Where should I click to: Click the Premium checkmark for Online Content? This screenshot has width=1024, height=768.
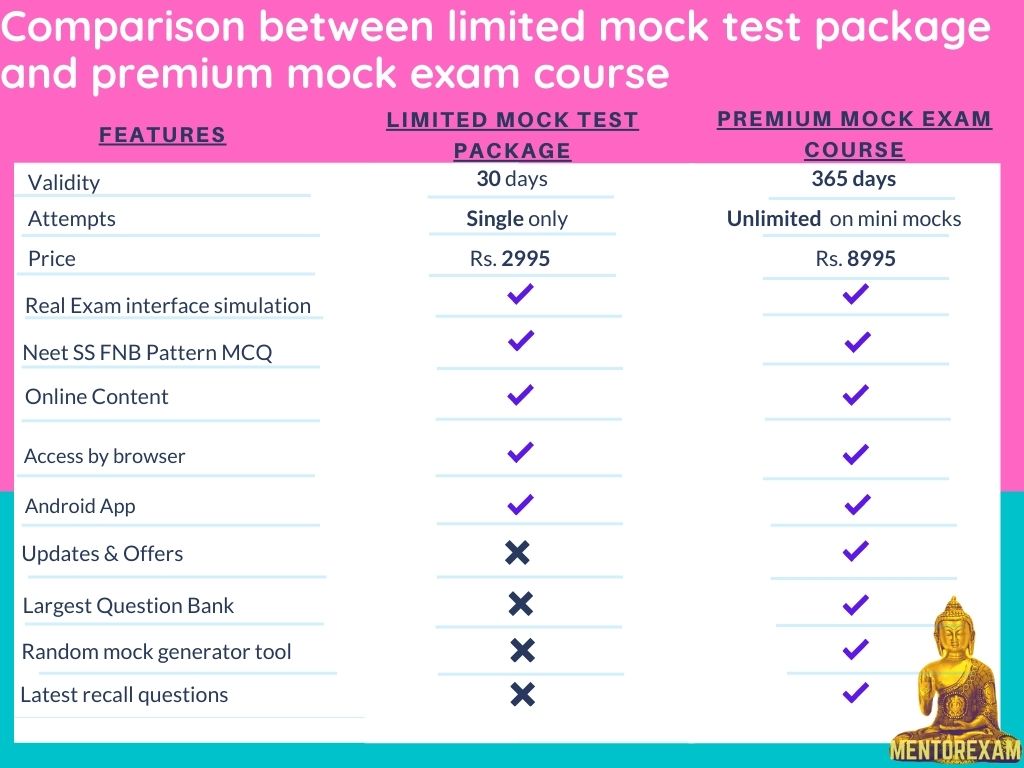pyautogui.click(x=855, y=395)
